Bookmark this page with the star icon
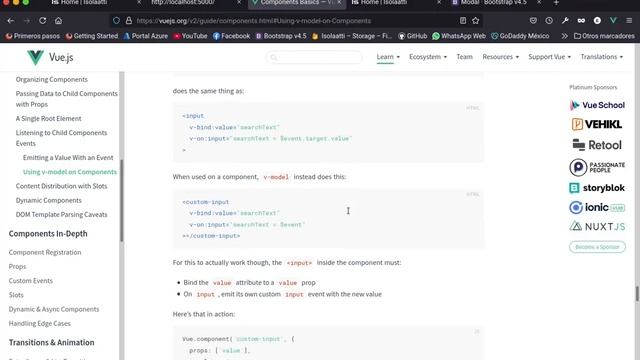 coord(476,20)
